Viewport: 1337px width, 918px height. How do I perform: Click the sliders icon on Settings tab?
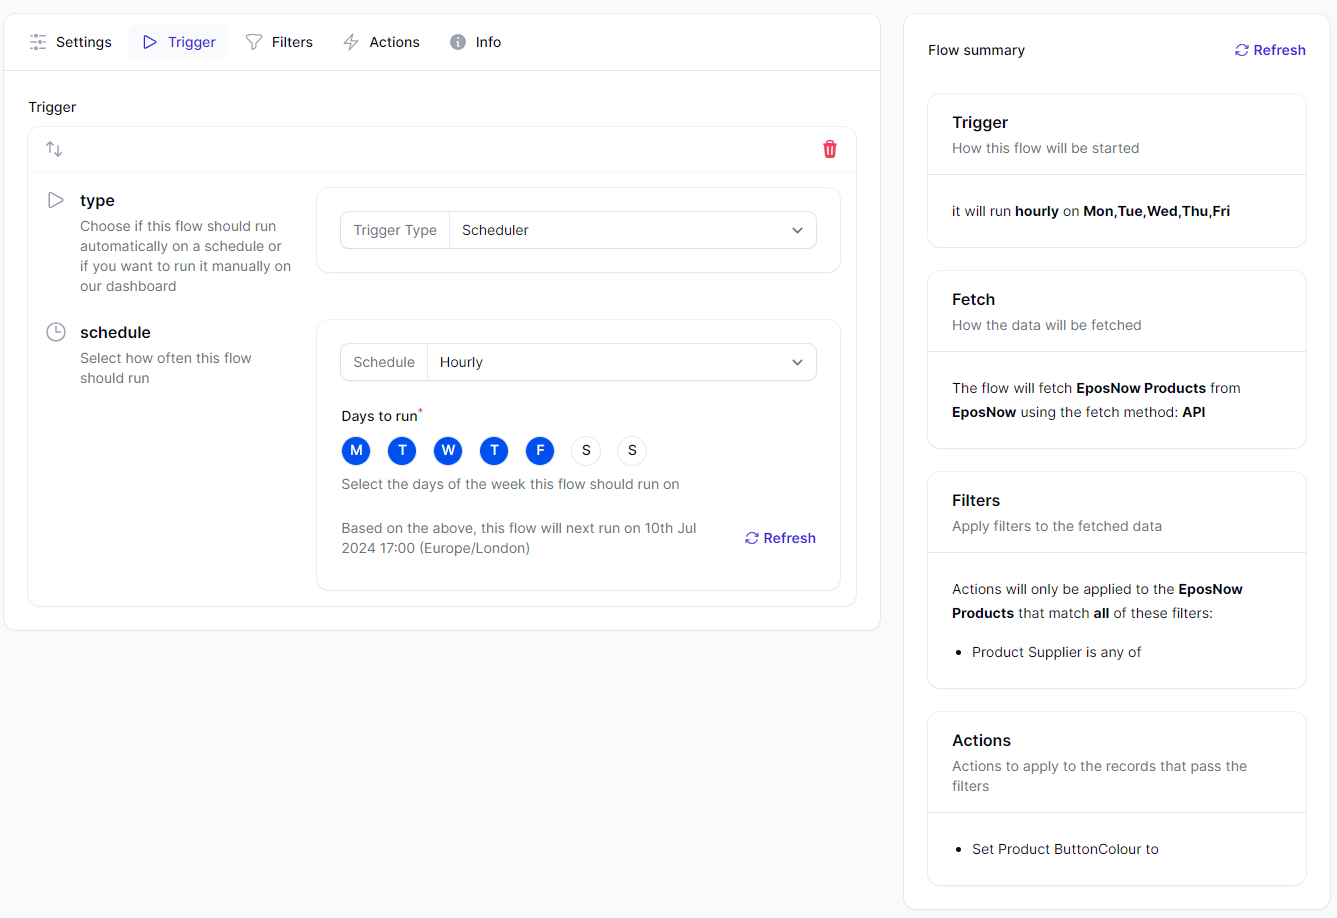38,42
